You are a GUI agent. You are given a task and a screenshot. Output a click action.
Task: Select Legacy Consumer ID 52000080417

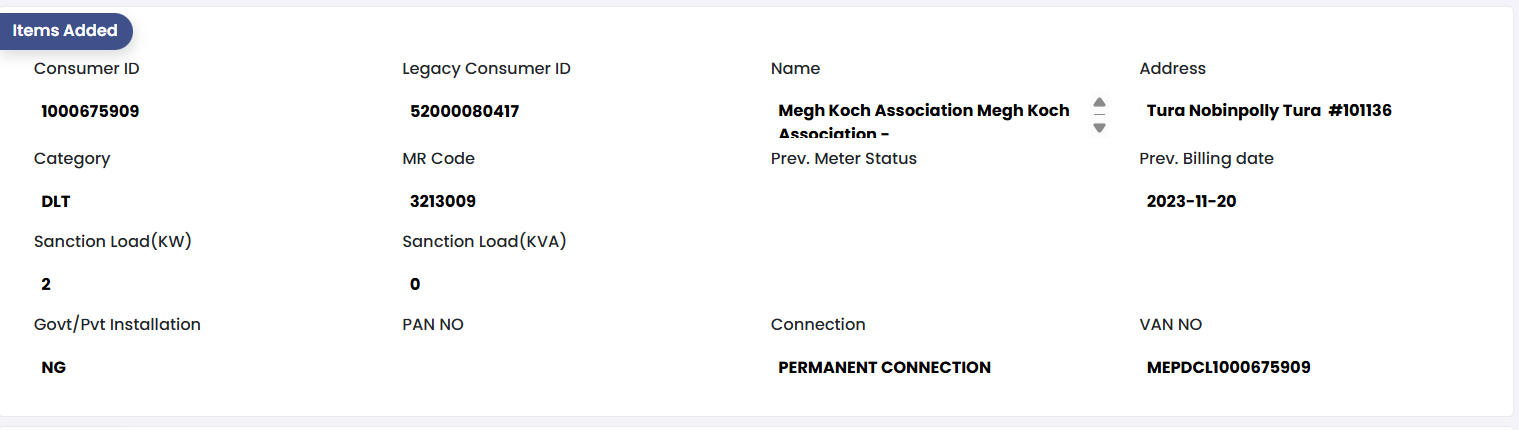tap(464, 112)
